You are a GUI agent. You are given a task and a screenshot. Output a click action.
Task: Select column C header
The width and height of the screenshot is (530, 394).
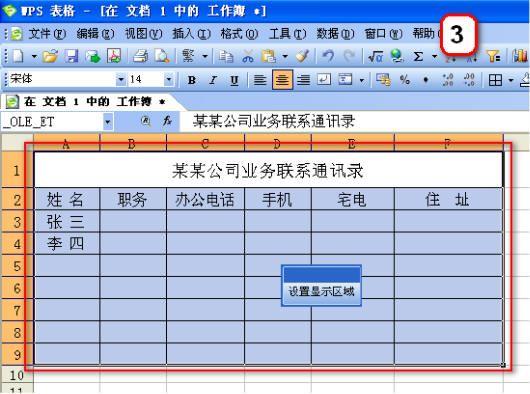click(205, 144)
